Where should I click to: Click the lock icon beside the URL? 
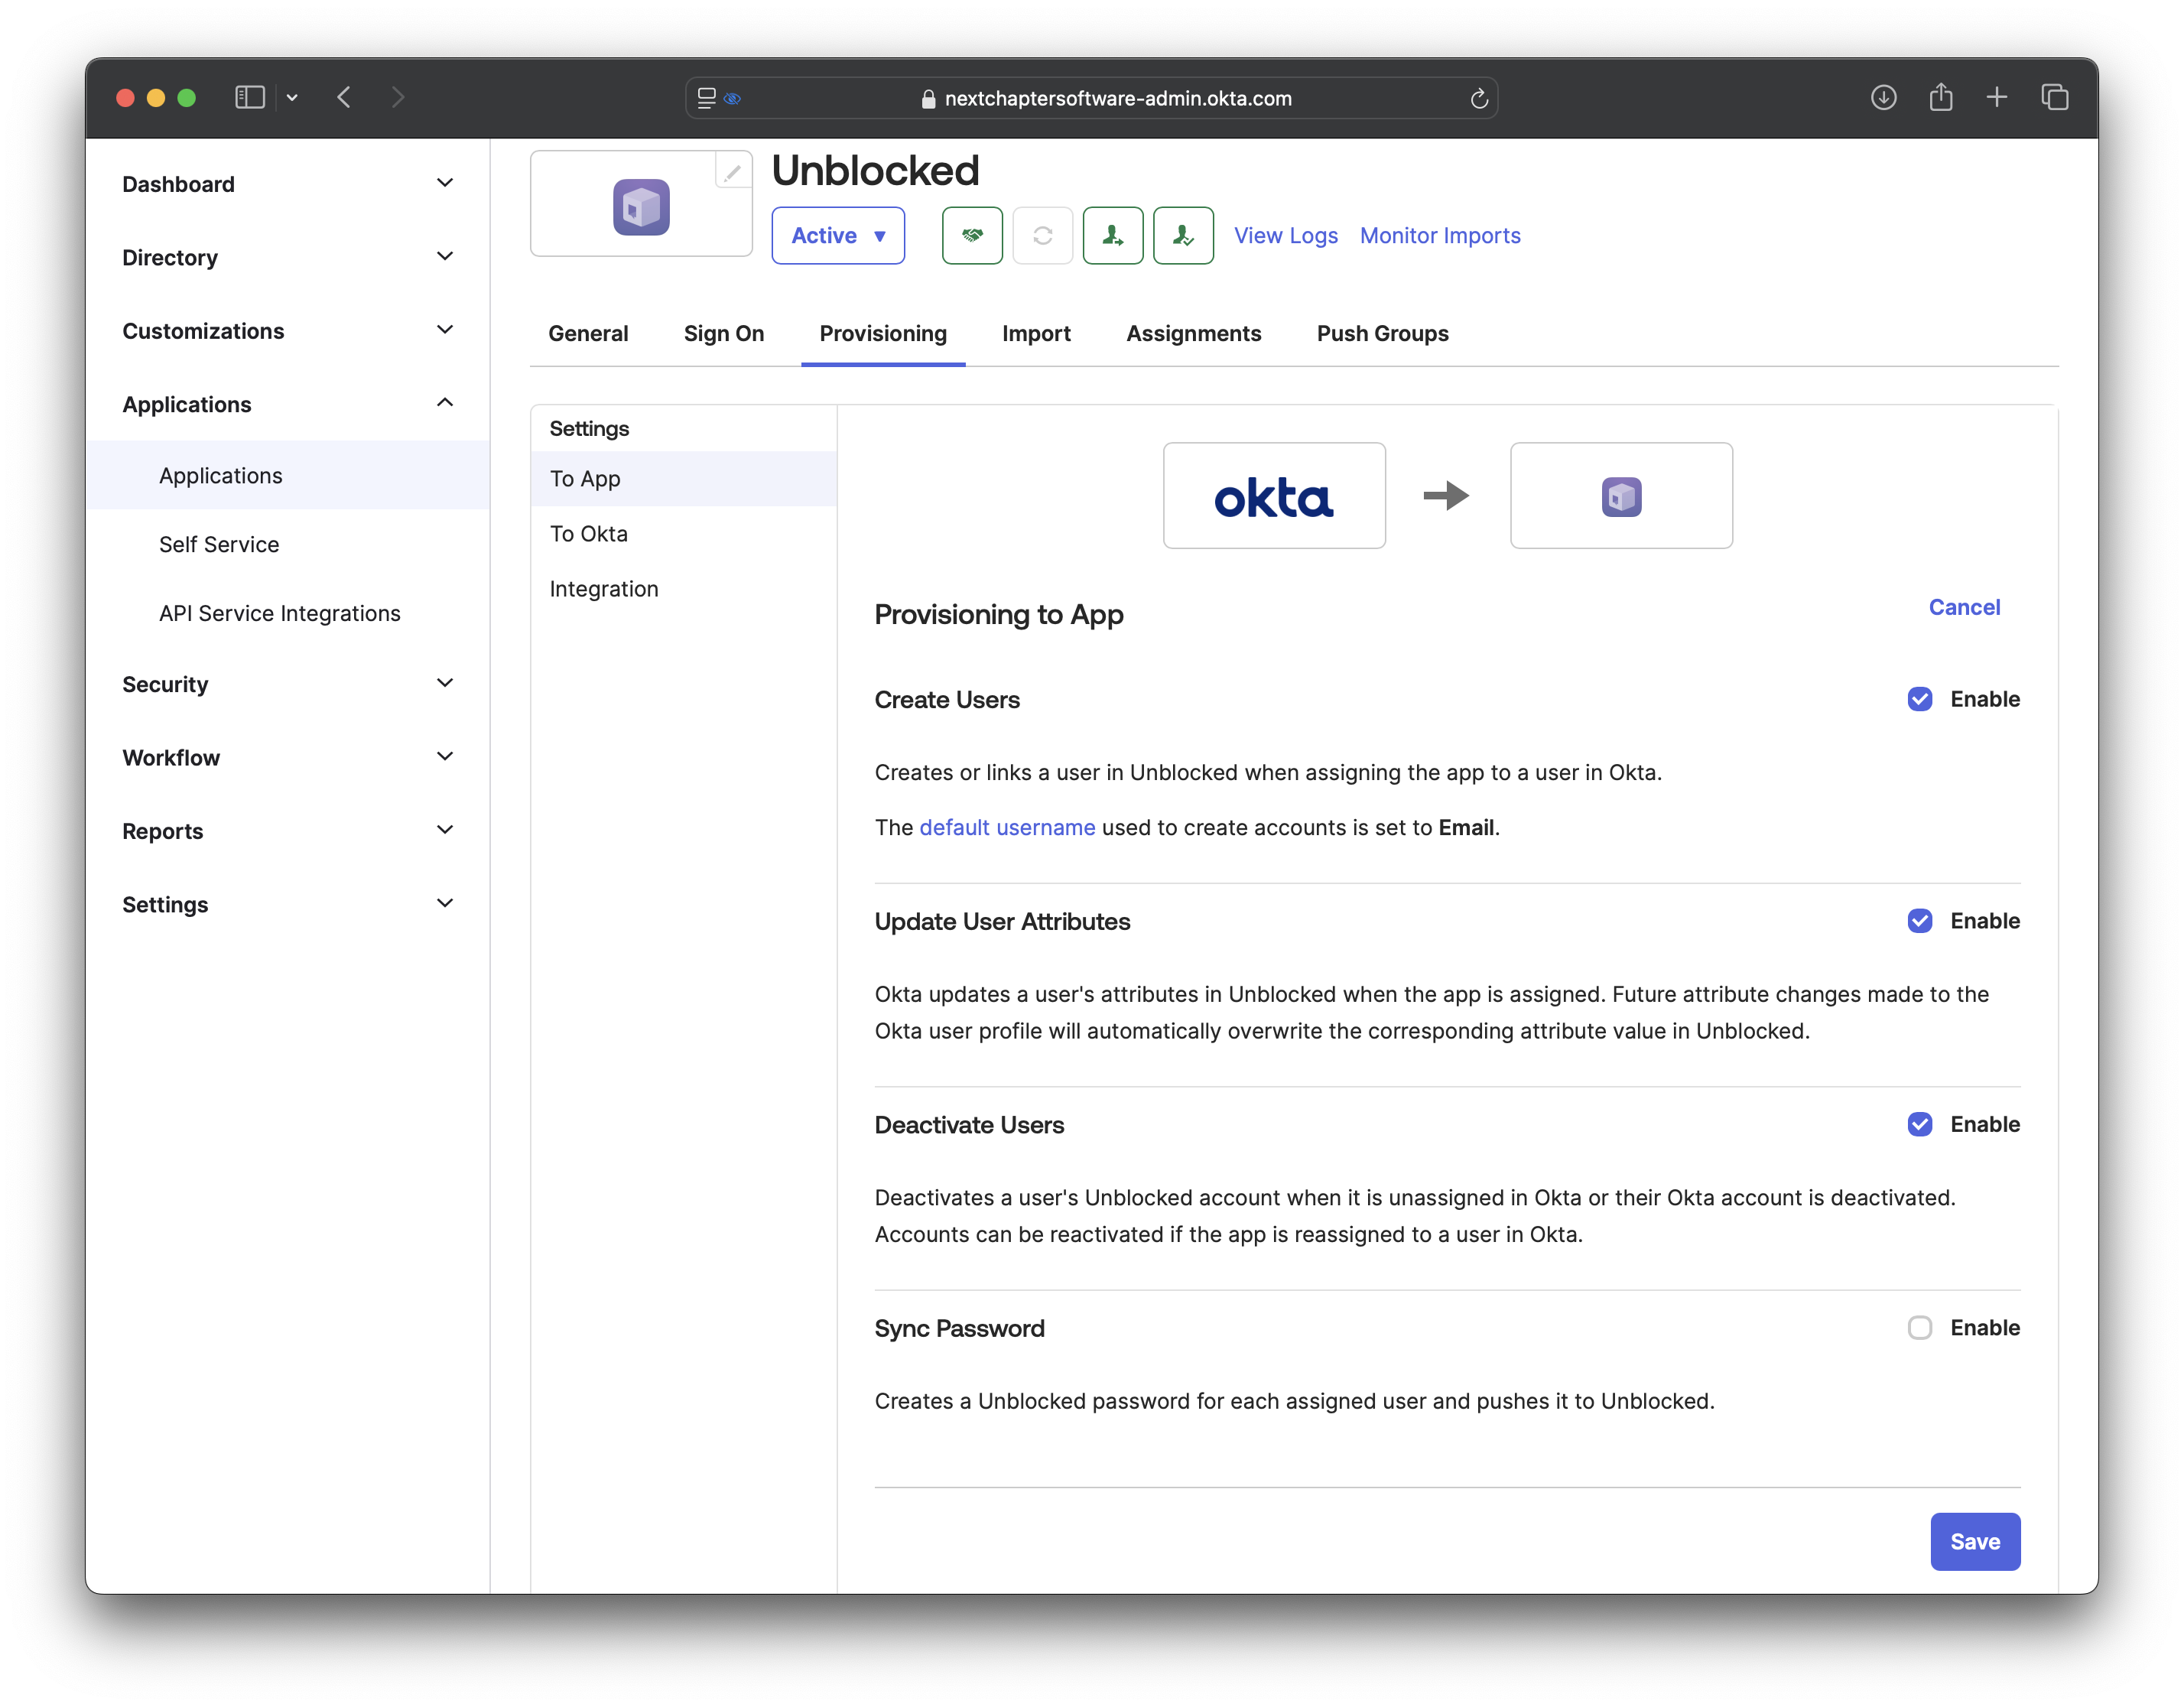pyautogui.click(x=928, y=99)
